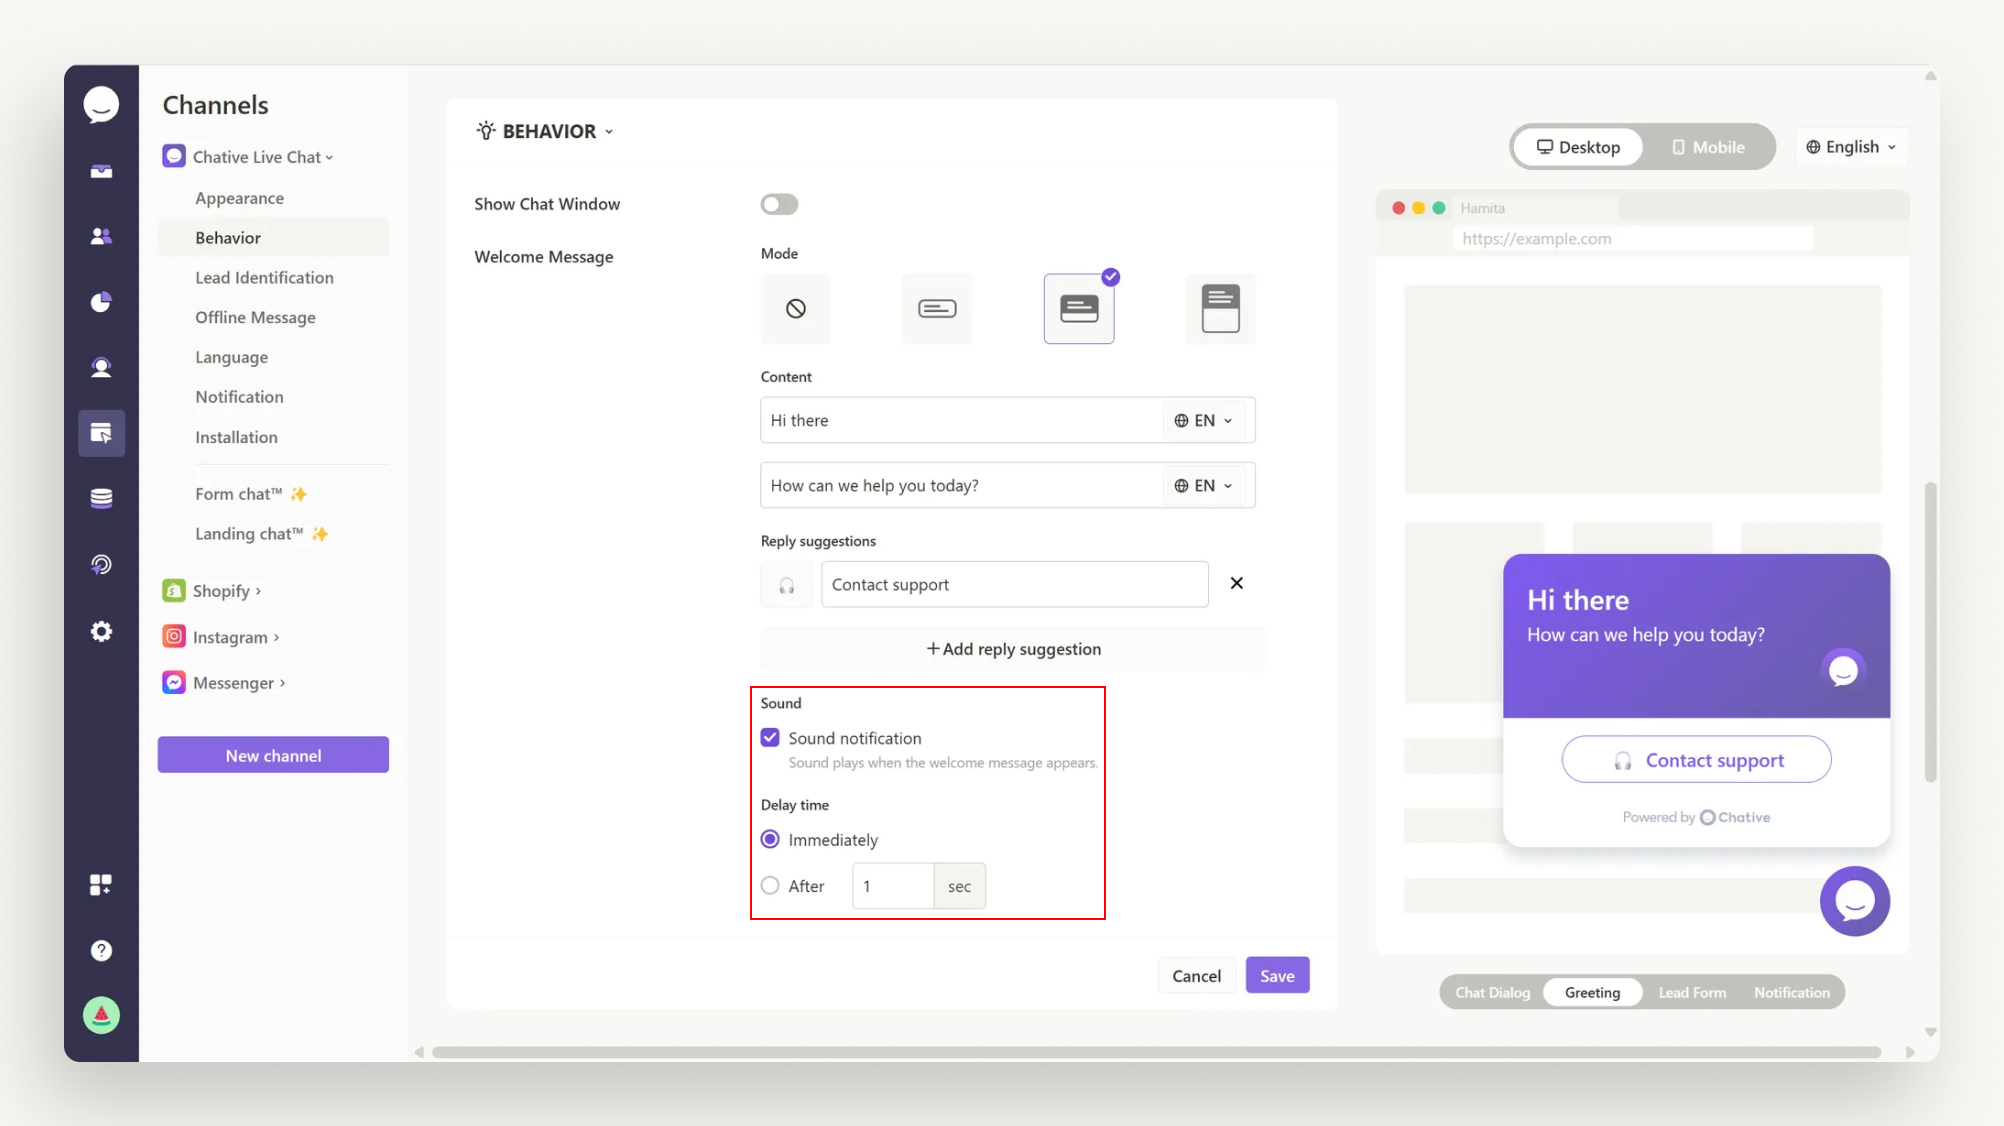Click the database stack icon in sidebar
The image size is (2004, 1126).
coord(101,498)
